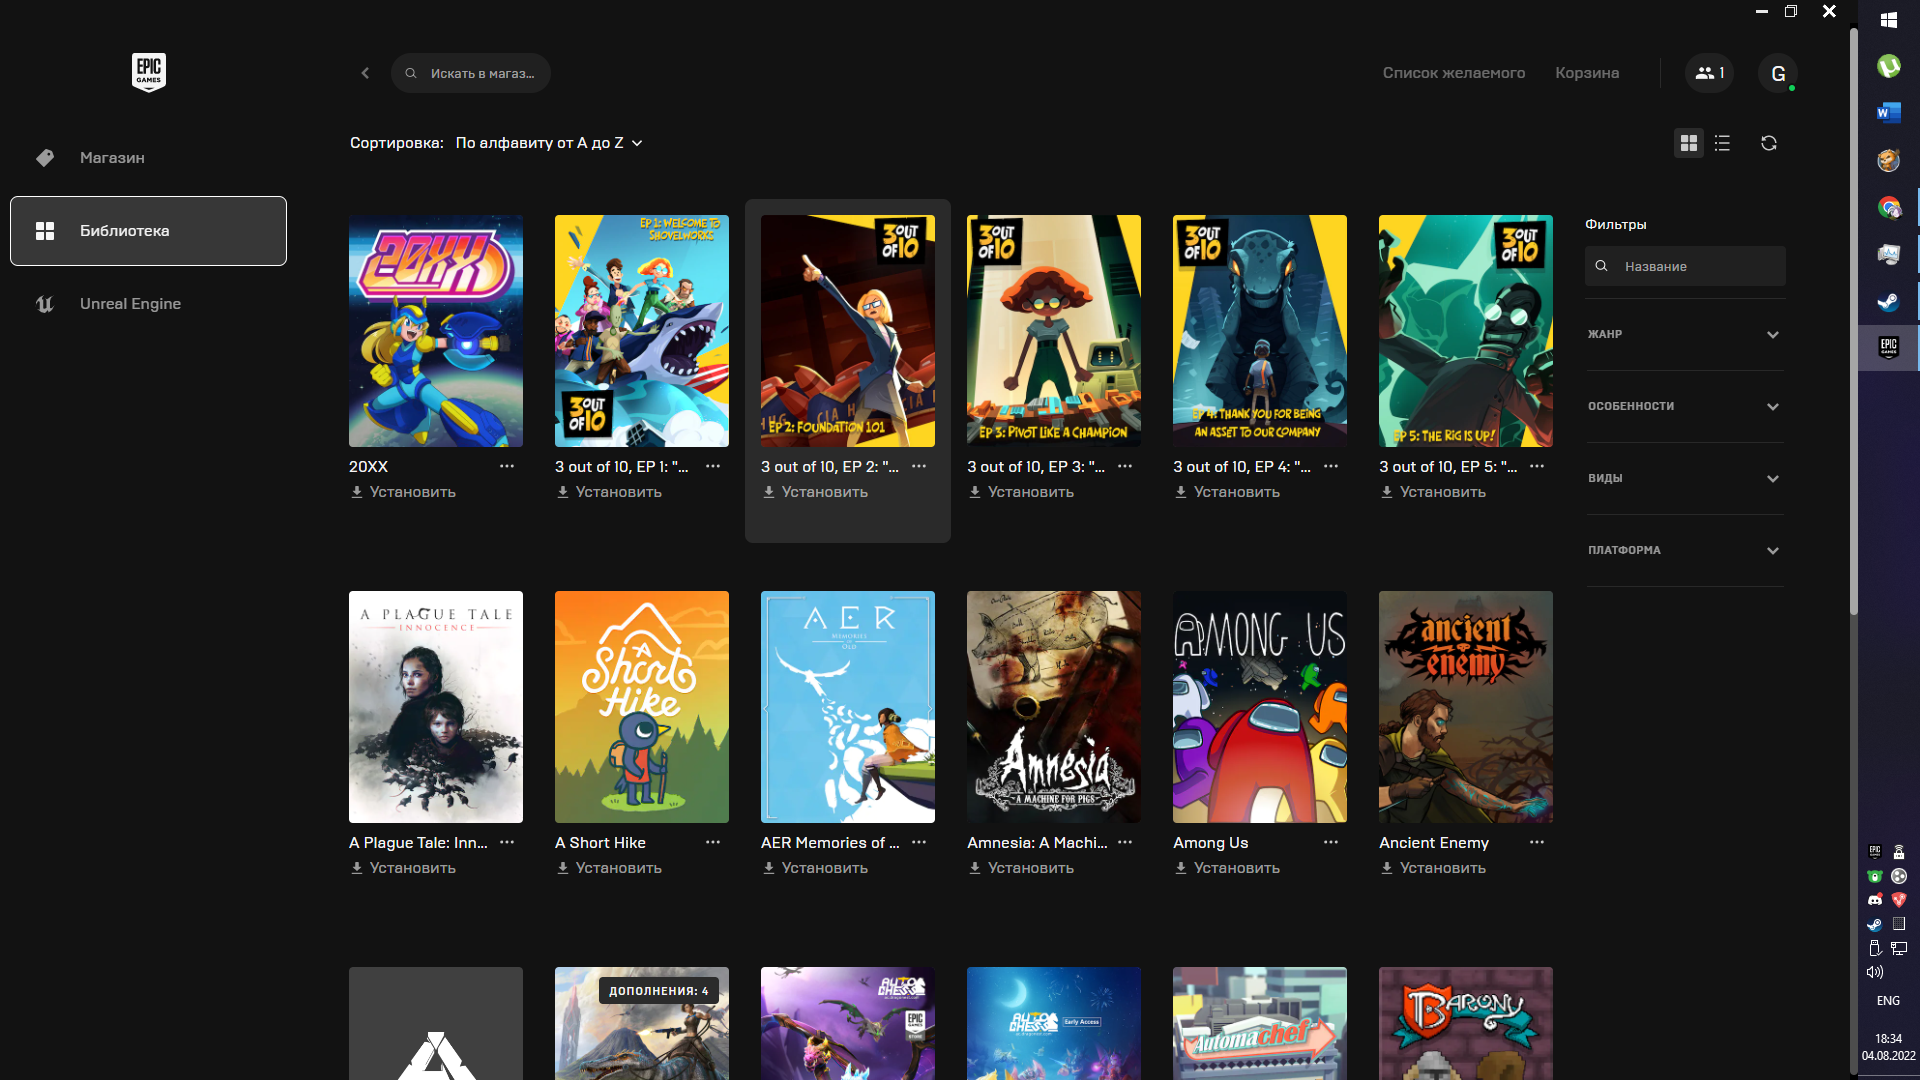1920x1080 pixels.
Task: Open the friends list icon
Action: pyautogui.click(x=1709, y=73)
